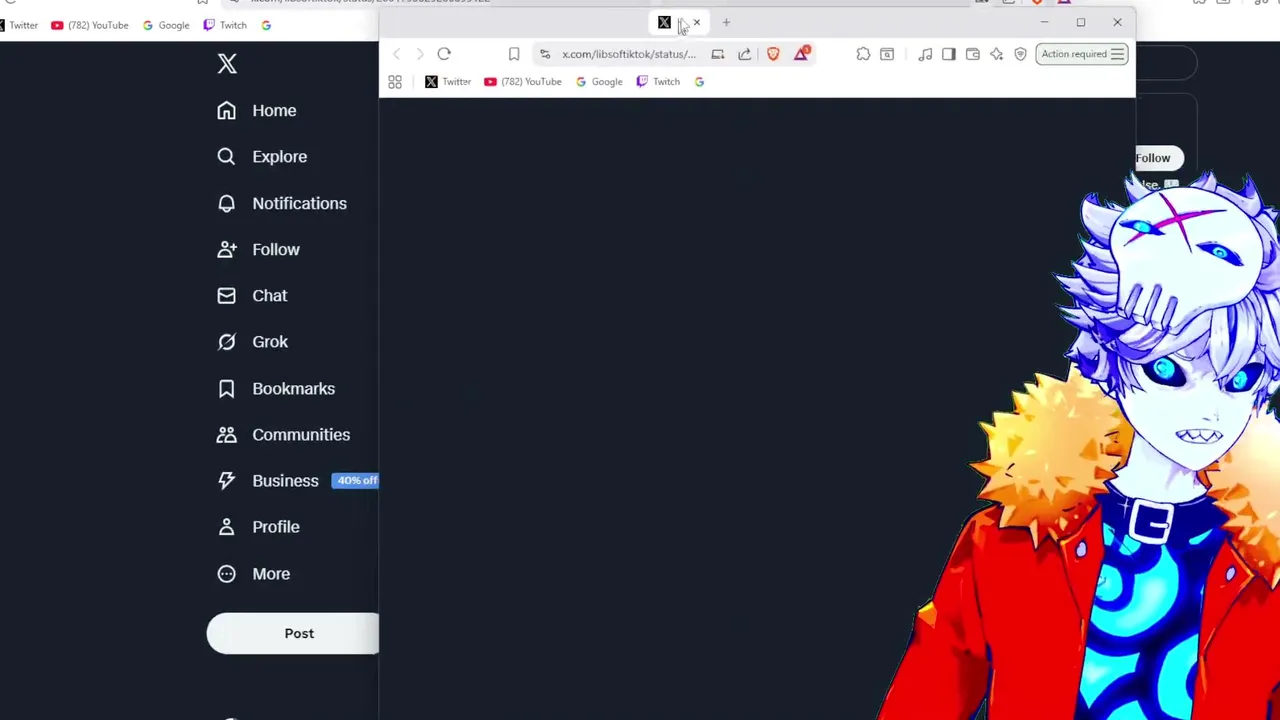Open Twitter bookmark in front window

(448, 82)
